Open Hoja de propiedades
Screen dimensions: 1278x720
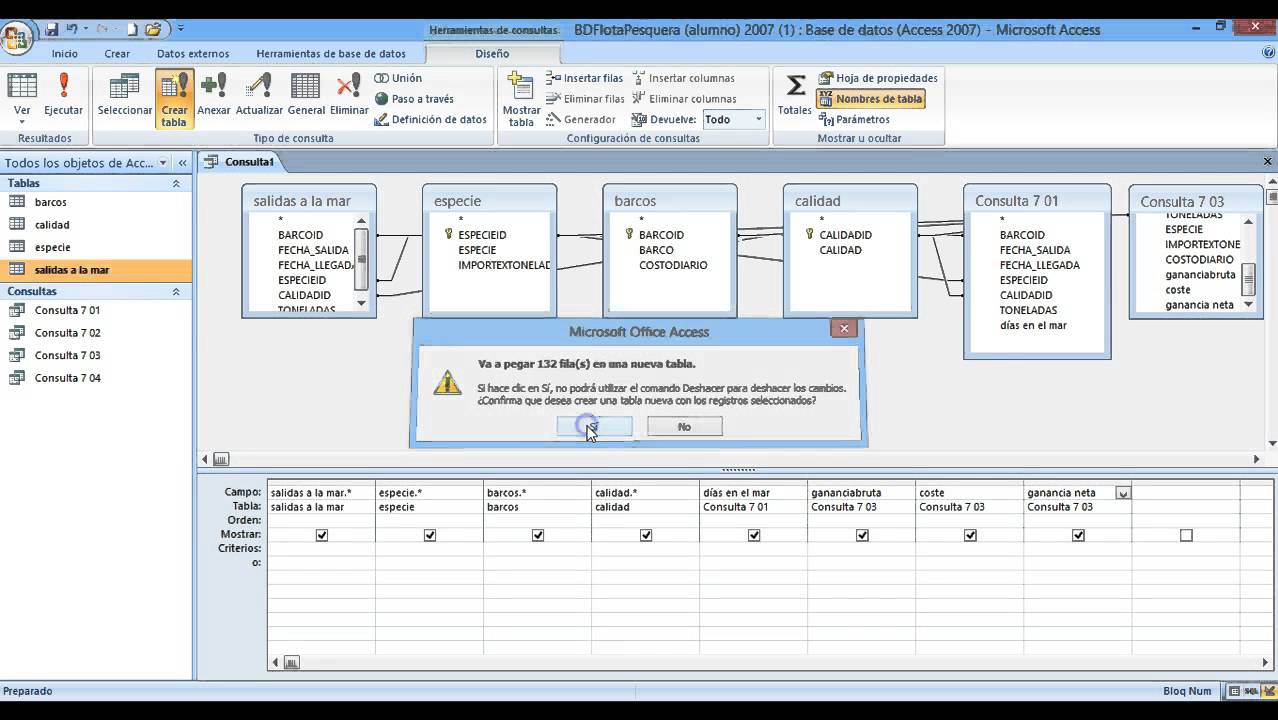coord(878,78)
